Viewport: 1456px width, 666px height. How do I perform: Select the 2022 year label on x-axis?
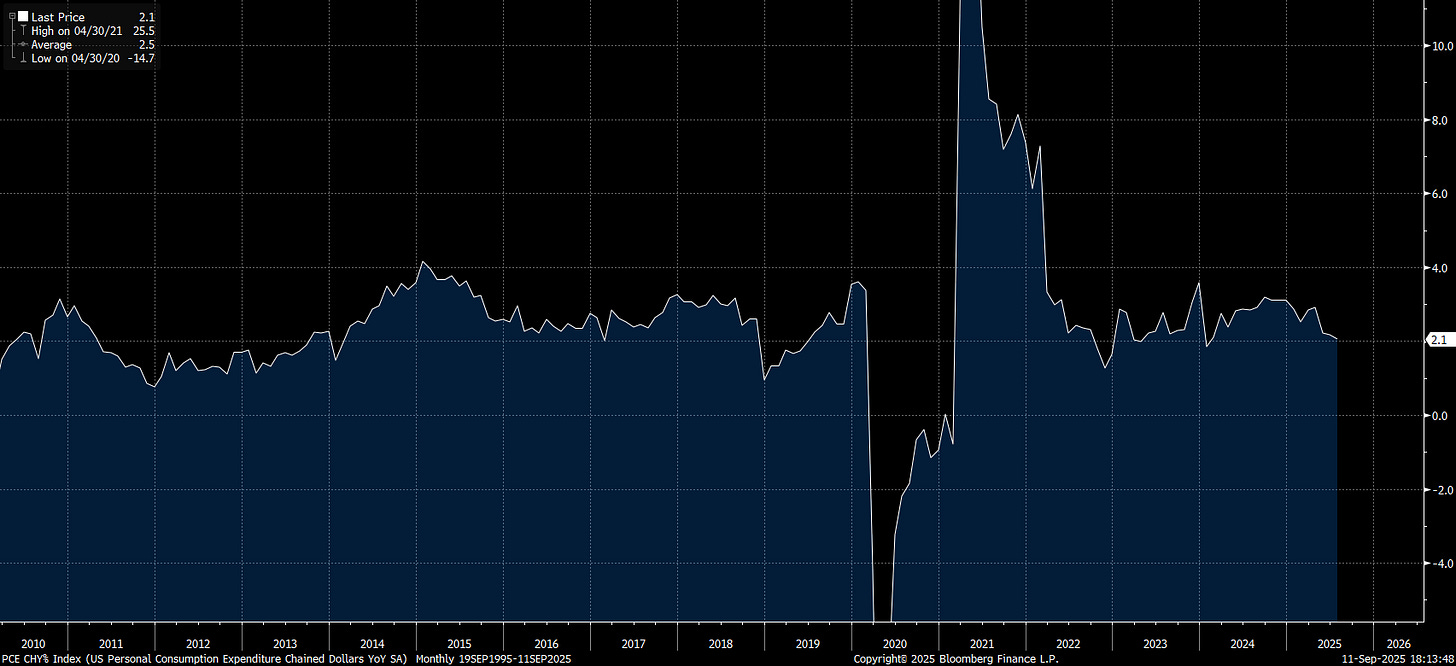[1068, 644]
